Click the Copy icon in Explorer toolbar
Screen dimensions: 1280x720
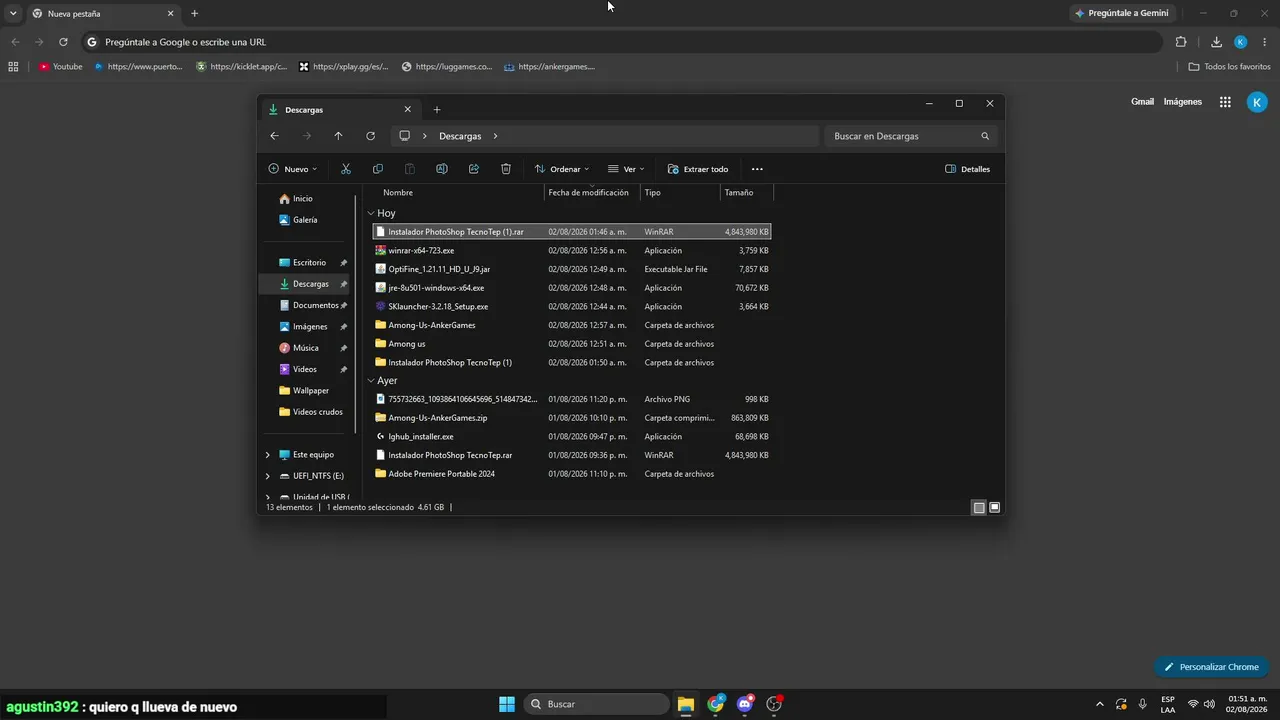(377, 169)
